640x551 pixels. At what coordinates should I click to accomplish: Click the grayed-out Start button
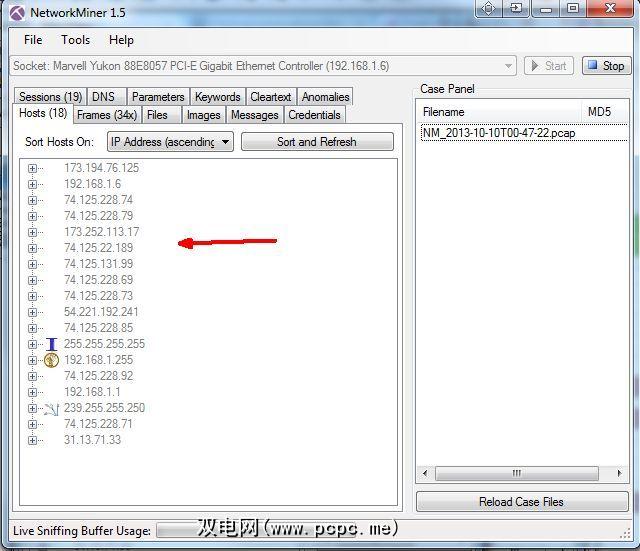tap(549, 66)
